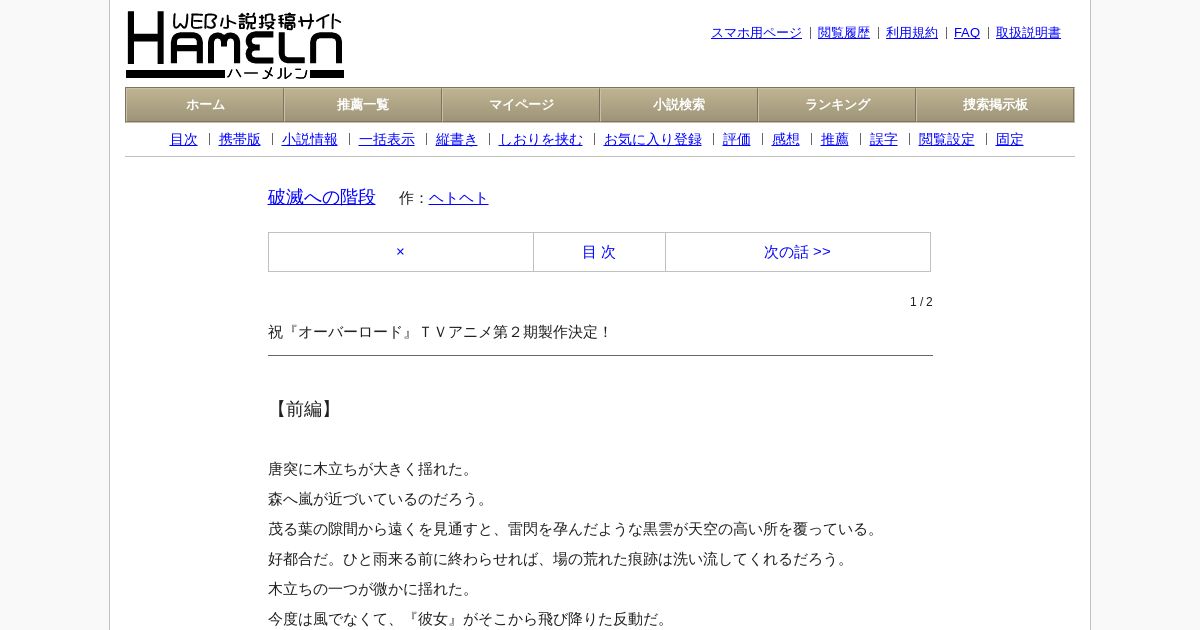
Task: Open the マイページ tab
Action: [521, 105]
